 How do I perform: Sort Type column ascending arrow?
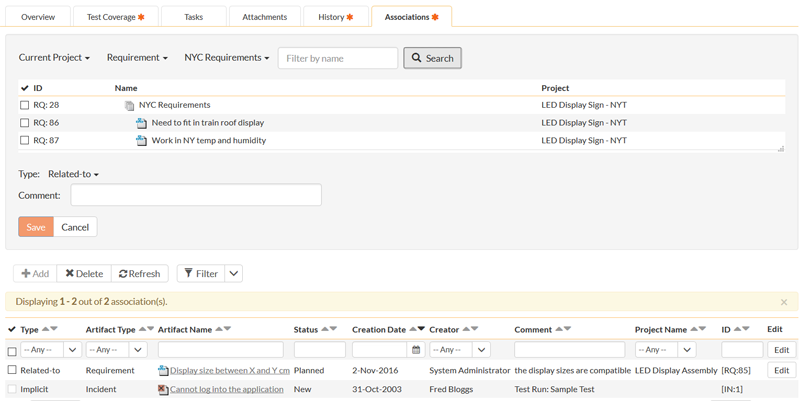pos(44,329)
